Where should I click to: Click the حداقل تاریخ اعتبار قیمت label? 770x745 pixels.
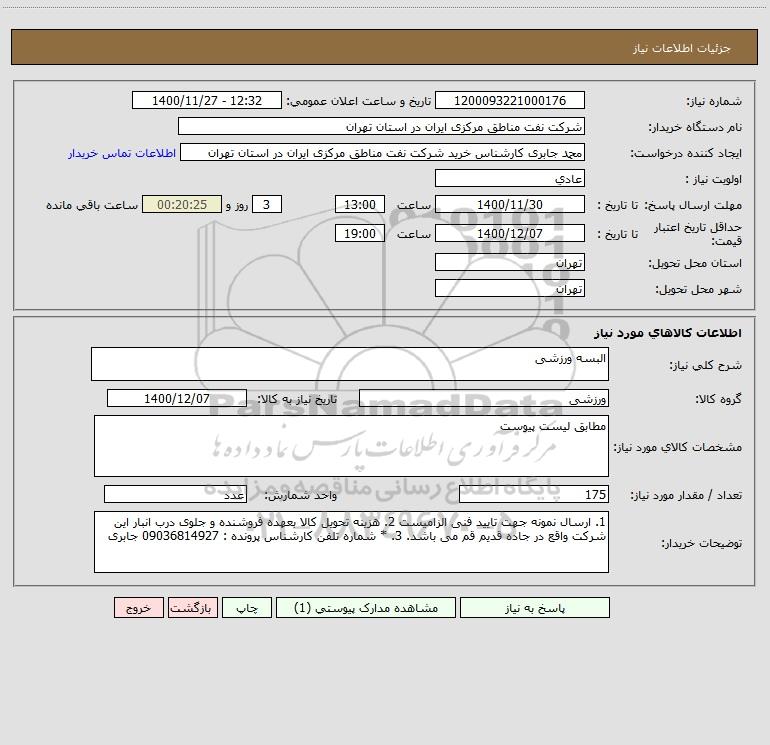click(698, 234)
